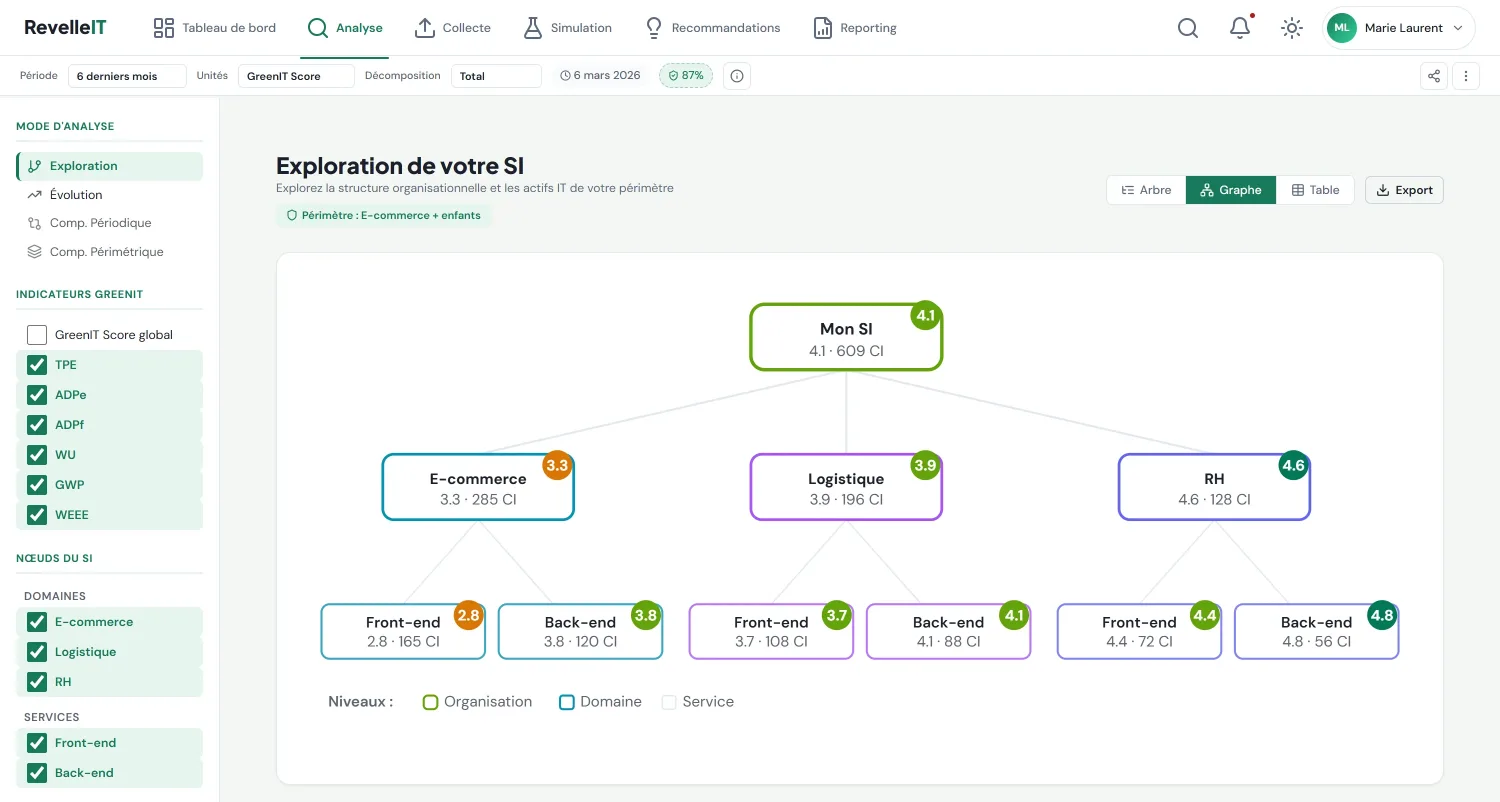Open the Période dropdown
1500x802 pixels.
pyautogui.click(x=127, y=76)
